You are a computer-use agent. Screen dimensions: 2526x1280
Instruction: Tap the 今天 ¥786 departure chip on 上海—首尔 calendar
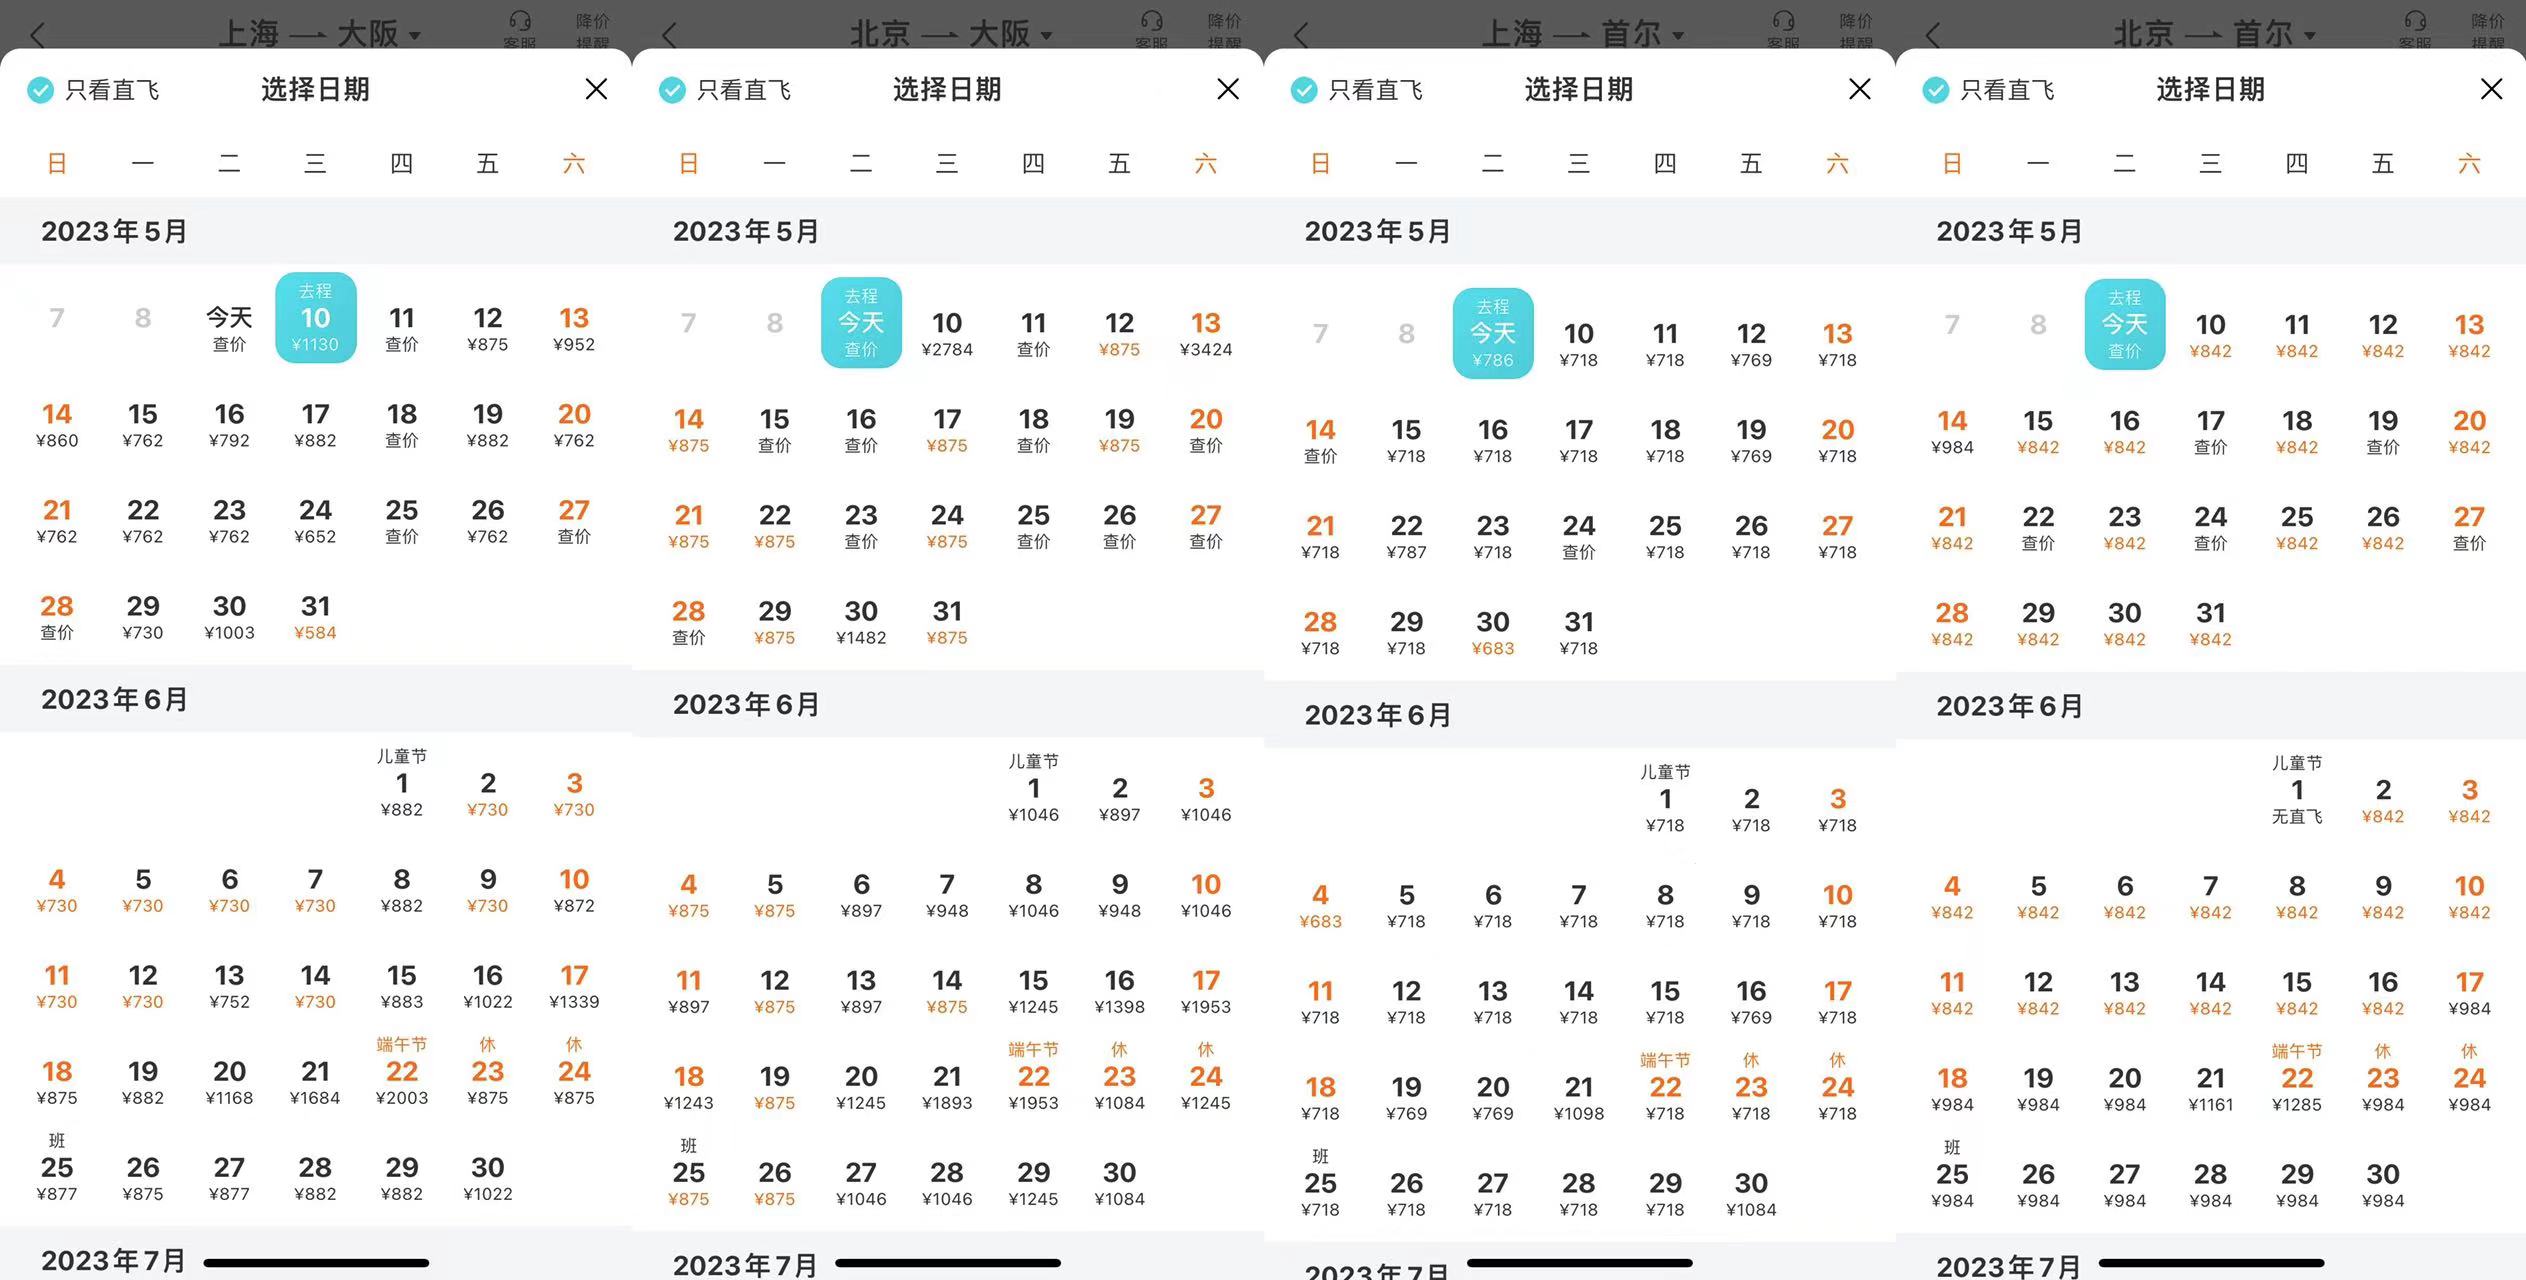1493,333
